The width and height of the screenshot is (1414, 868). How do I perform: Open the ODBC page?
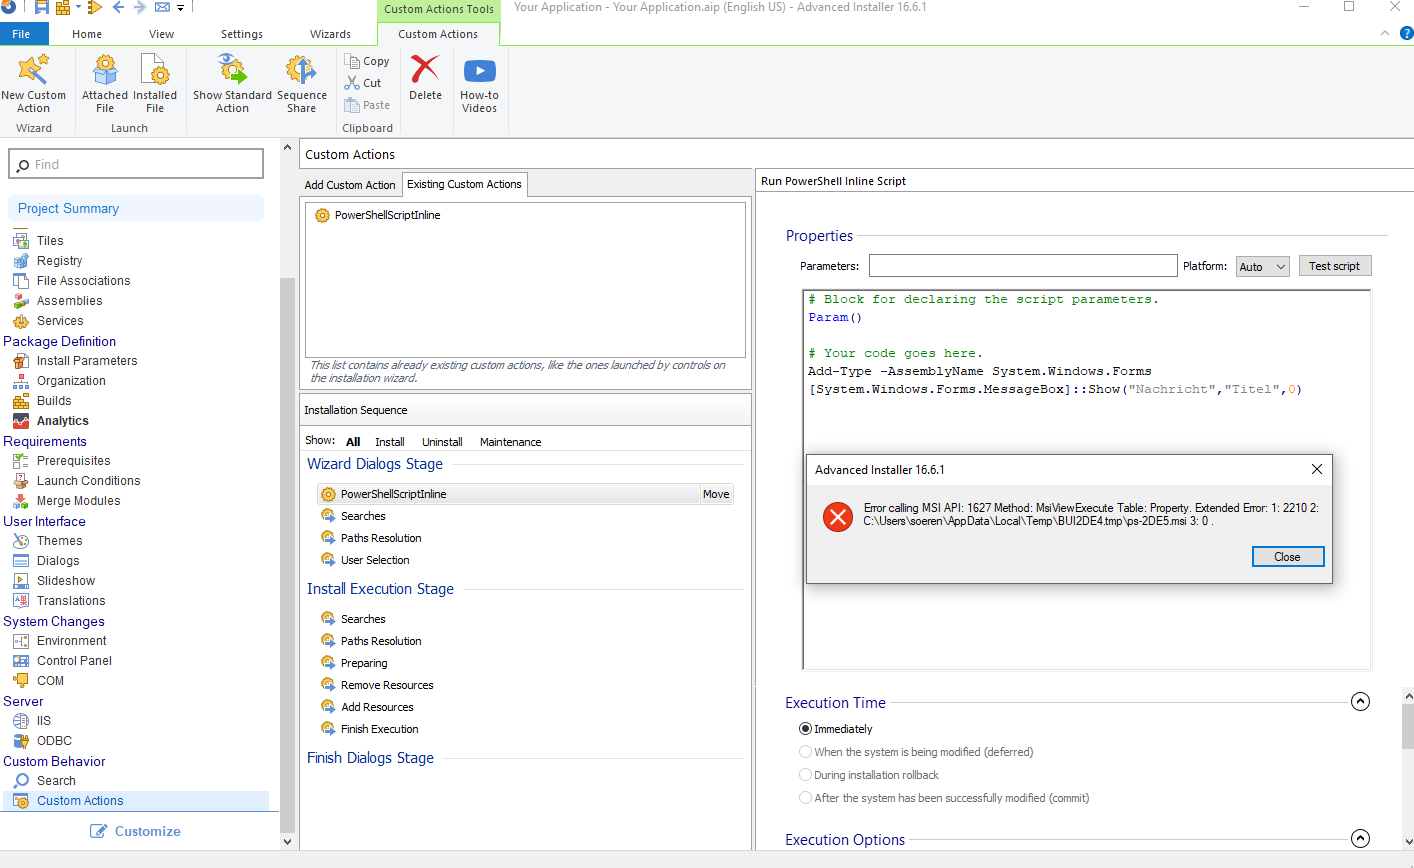click(x=54, y=741)
